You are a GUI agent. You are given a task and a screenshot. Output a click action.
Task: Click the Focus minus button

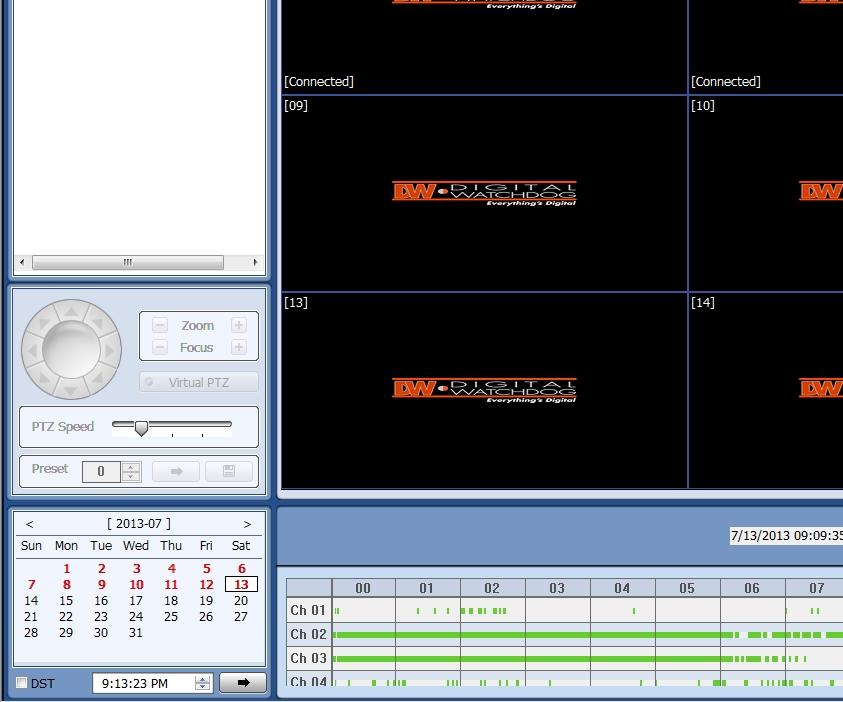point(160,347)
